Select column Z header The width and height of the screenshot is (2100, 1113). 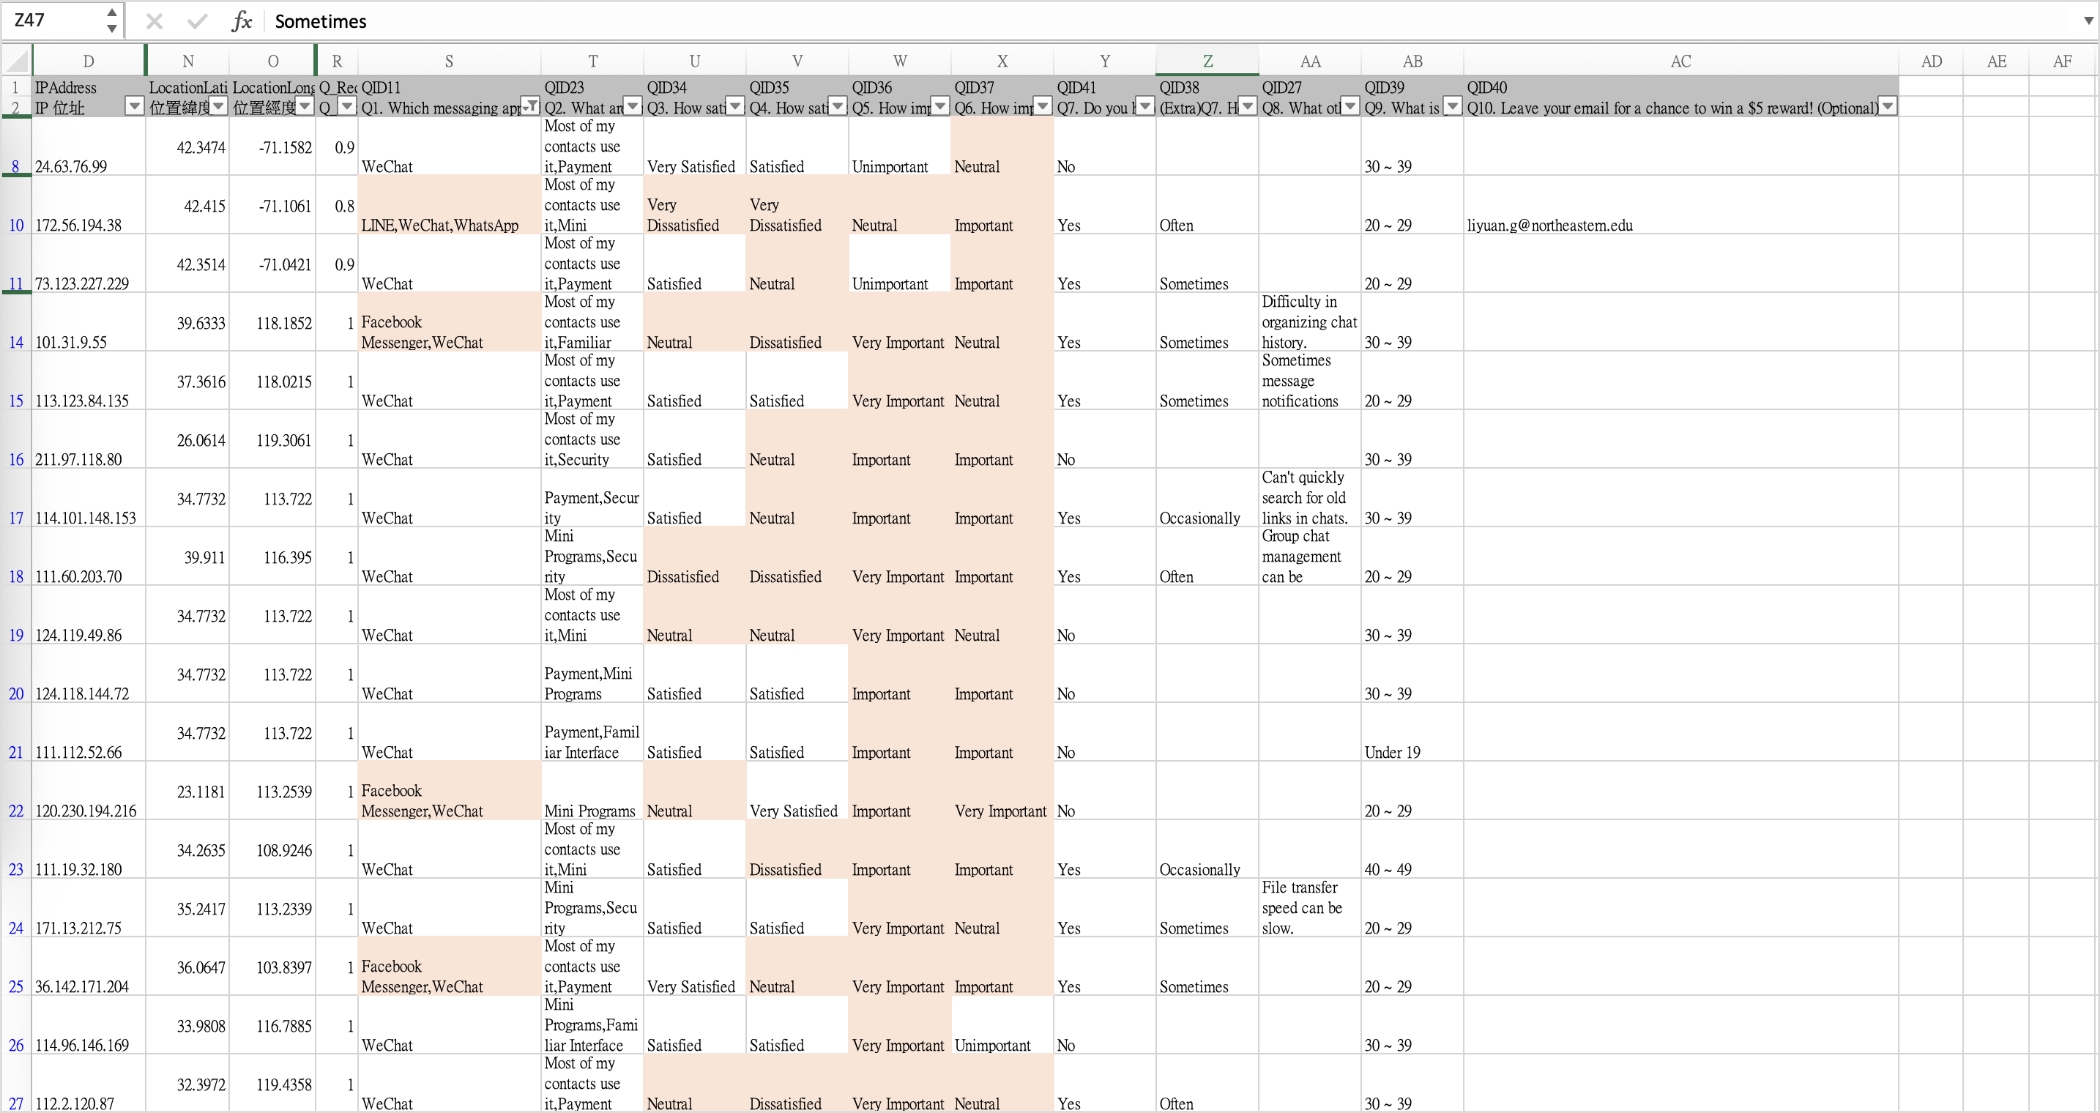(x=1207, y=61)
